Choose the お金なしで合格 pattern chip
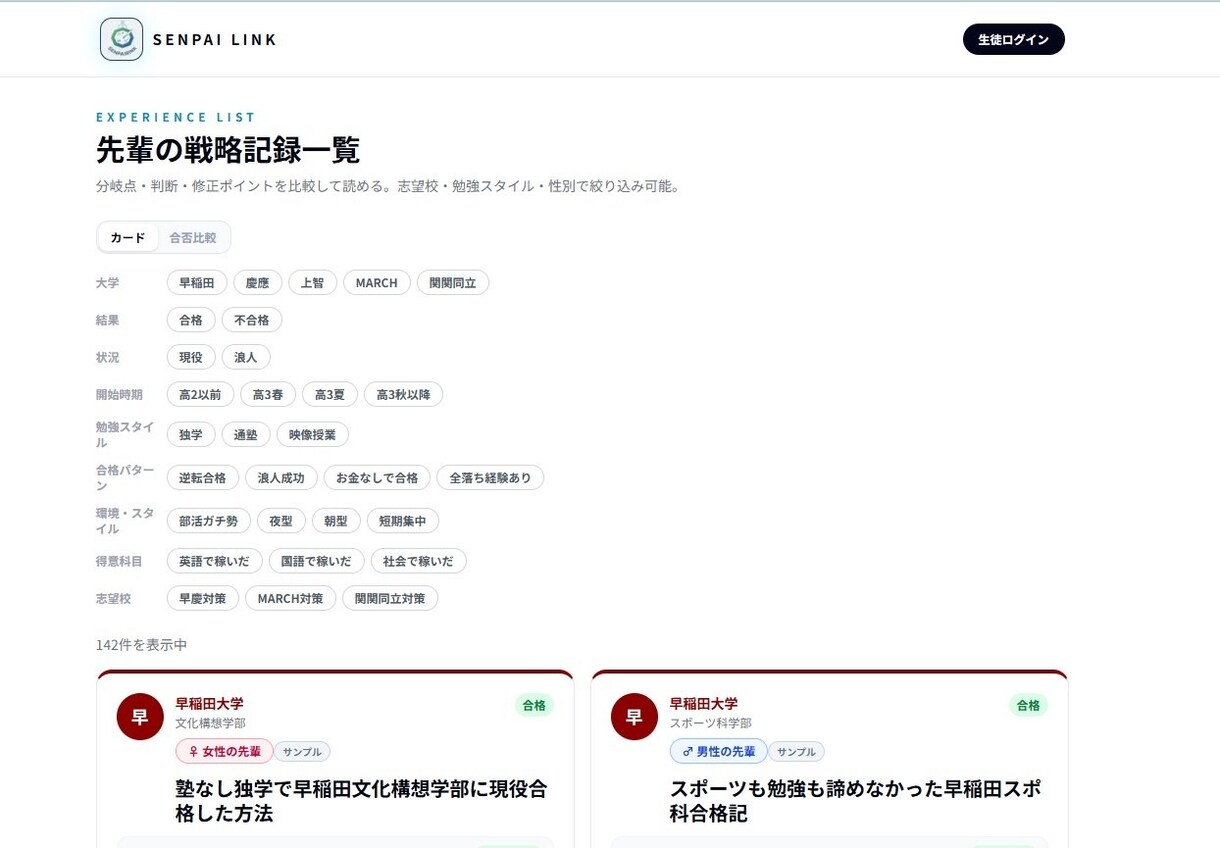 tap(377, 477)
